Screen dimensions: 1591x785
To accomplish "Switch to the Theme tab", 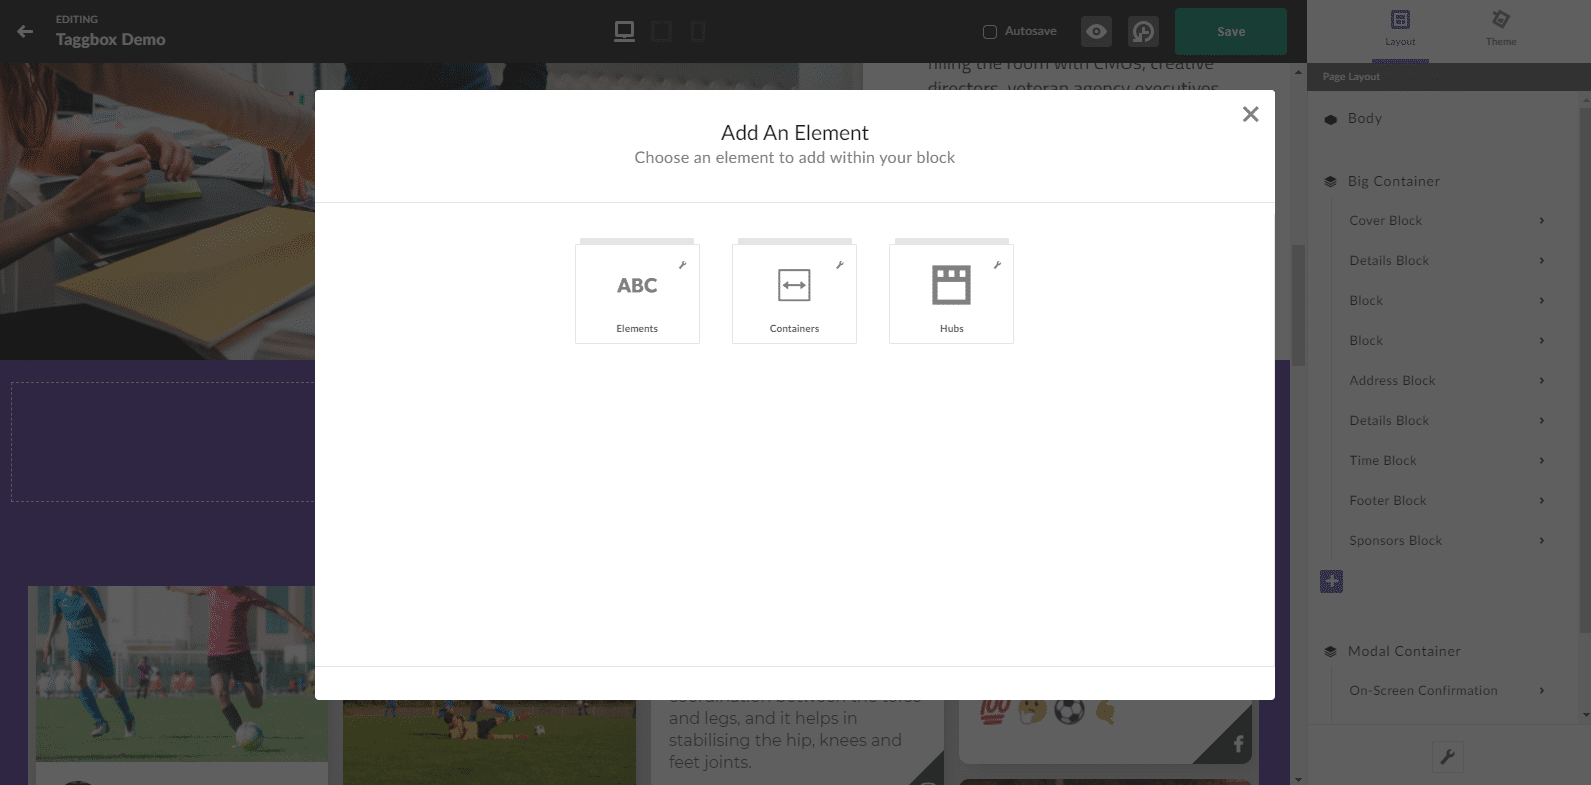I will click(1500, 28).
